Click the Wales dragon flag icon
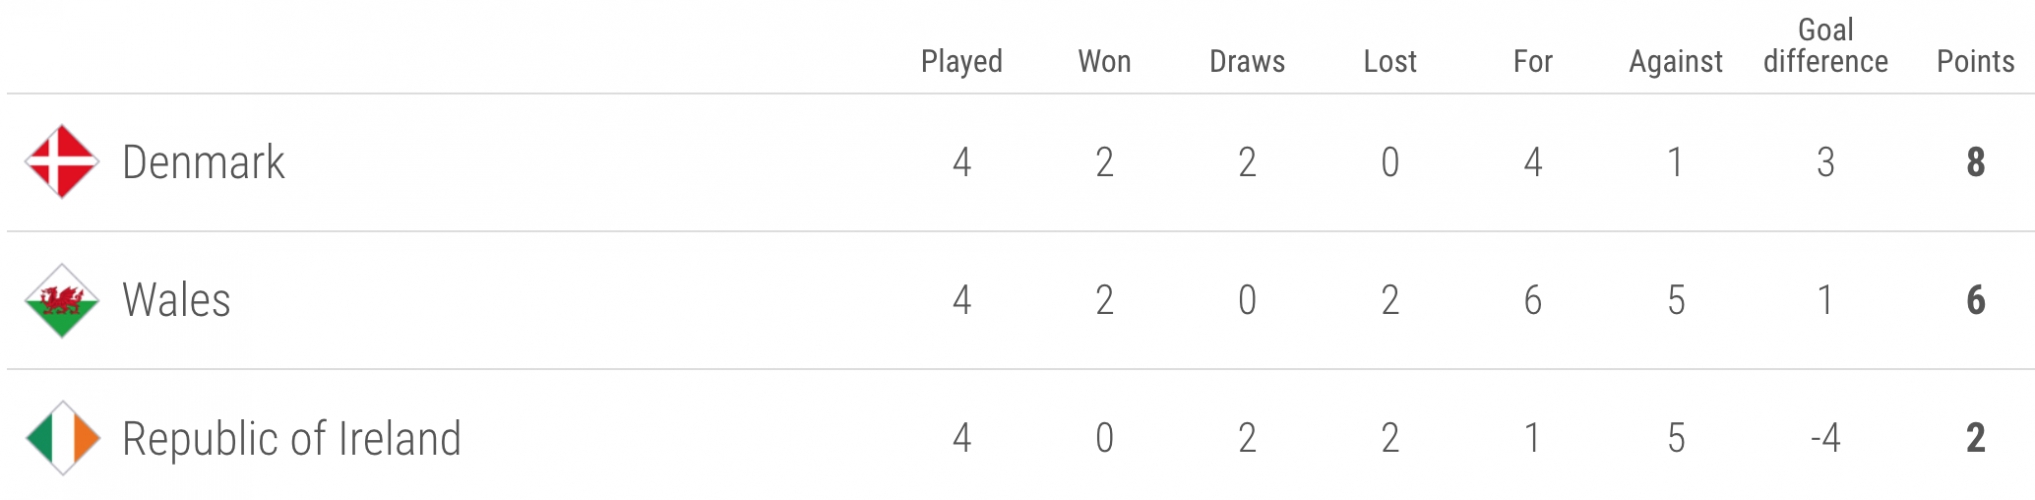Screen dimensions: 2035x500 click(x=62, y=300)
